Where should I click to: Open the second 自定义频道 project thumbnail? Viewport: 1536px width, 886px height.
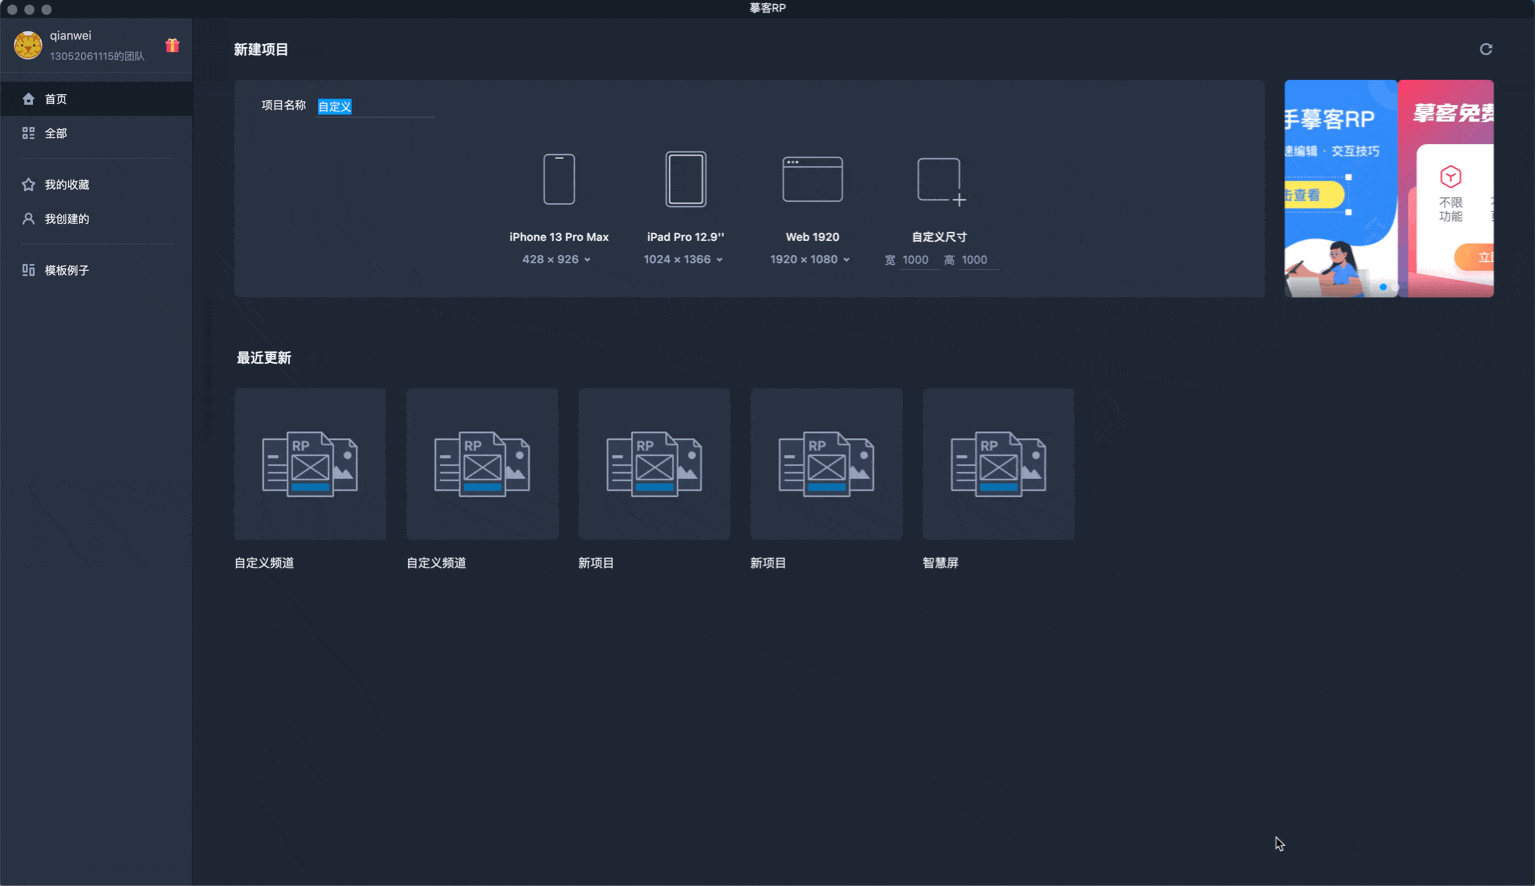(x=482, y=464)
